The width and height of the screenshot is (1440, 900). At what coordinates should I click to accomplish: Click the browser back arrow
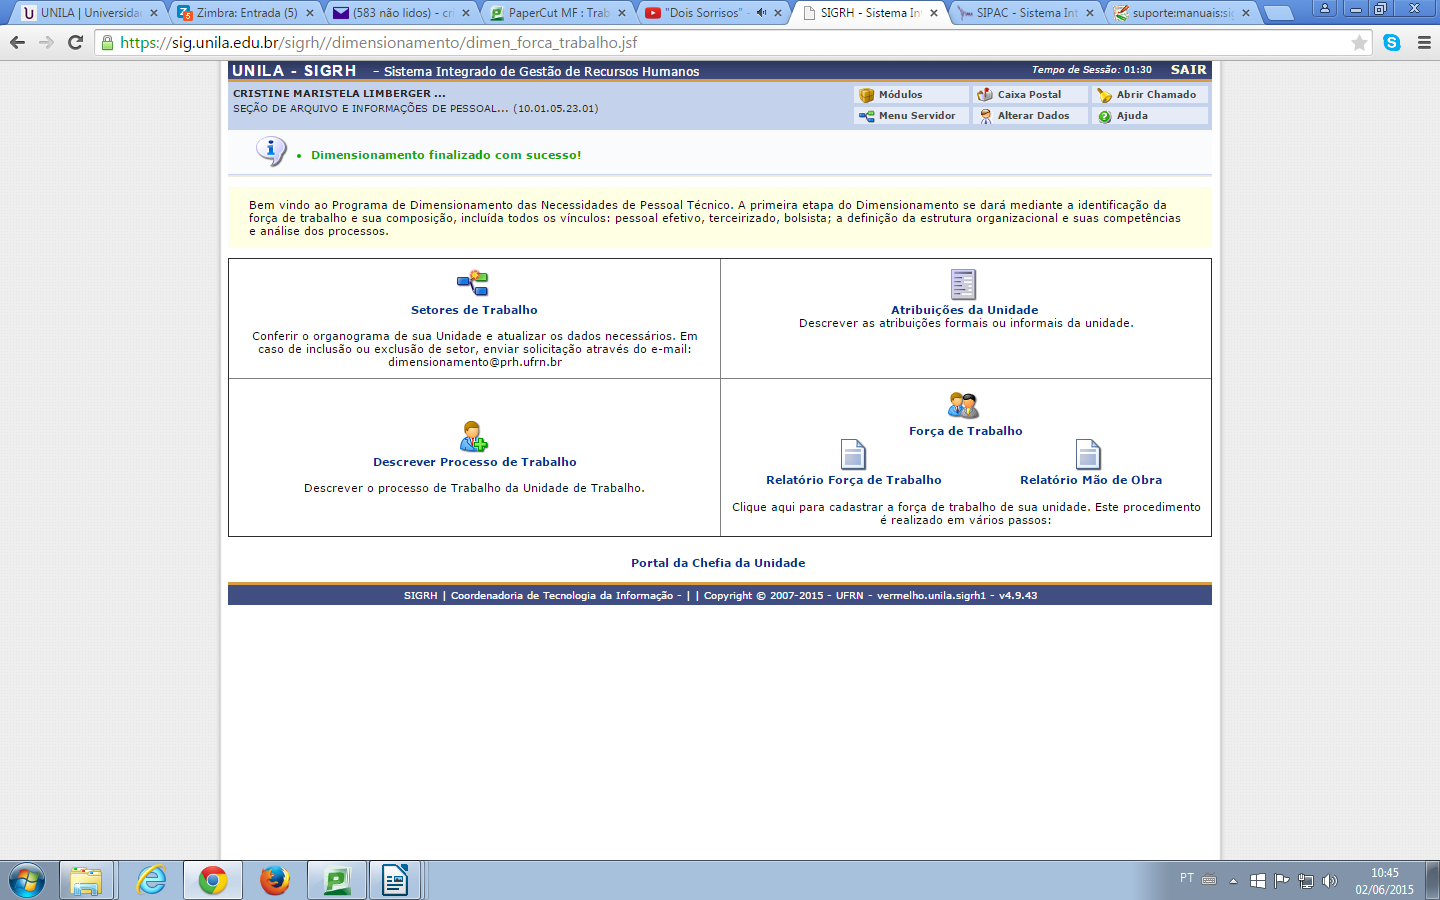point(17,42)
